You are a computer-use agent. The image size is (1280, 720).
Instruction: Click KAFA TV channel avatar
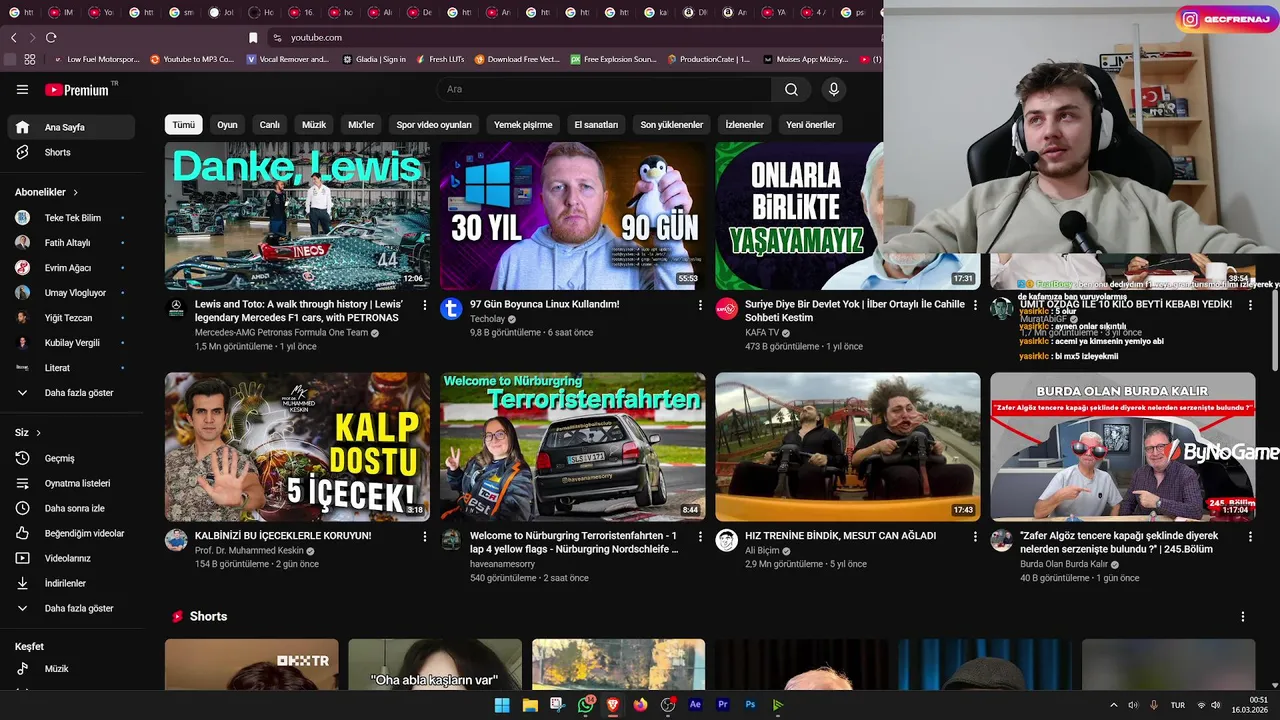click(x=727, y=309)
